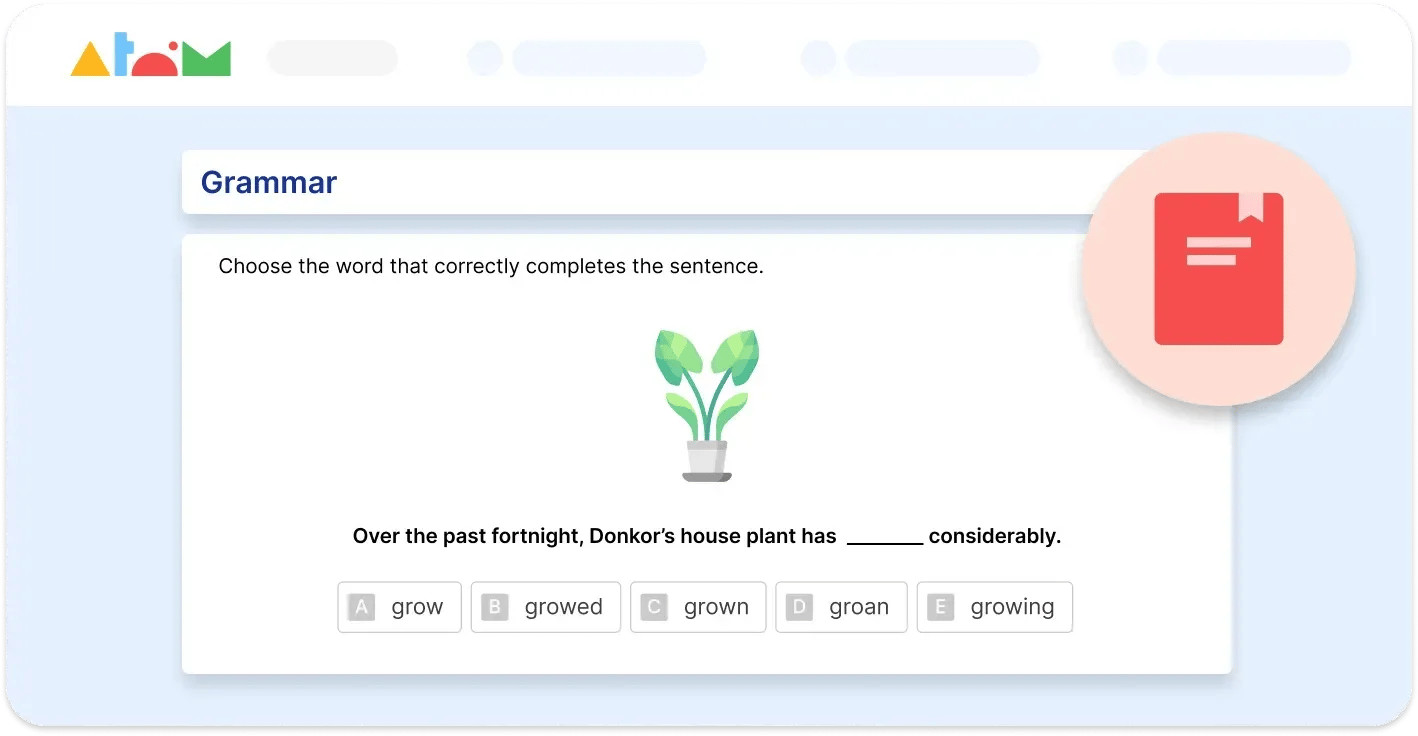1418x736 pixels.
Task: Choose the answer word "growed"
Action: [x=563, y=607]
